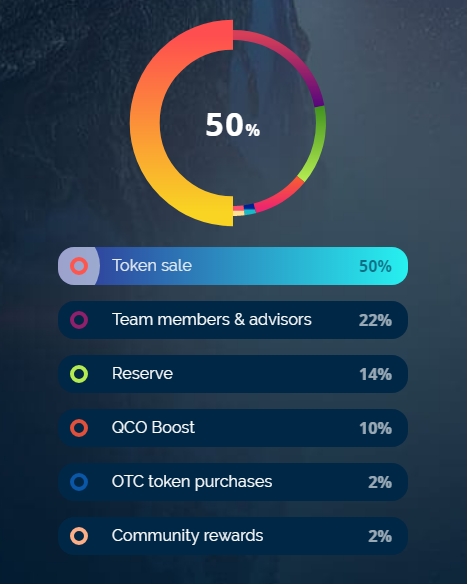467x584 pixels.
Task: Click the 10% value on QCO Boost row
Action: [375, 428]
